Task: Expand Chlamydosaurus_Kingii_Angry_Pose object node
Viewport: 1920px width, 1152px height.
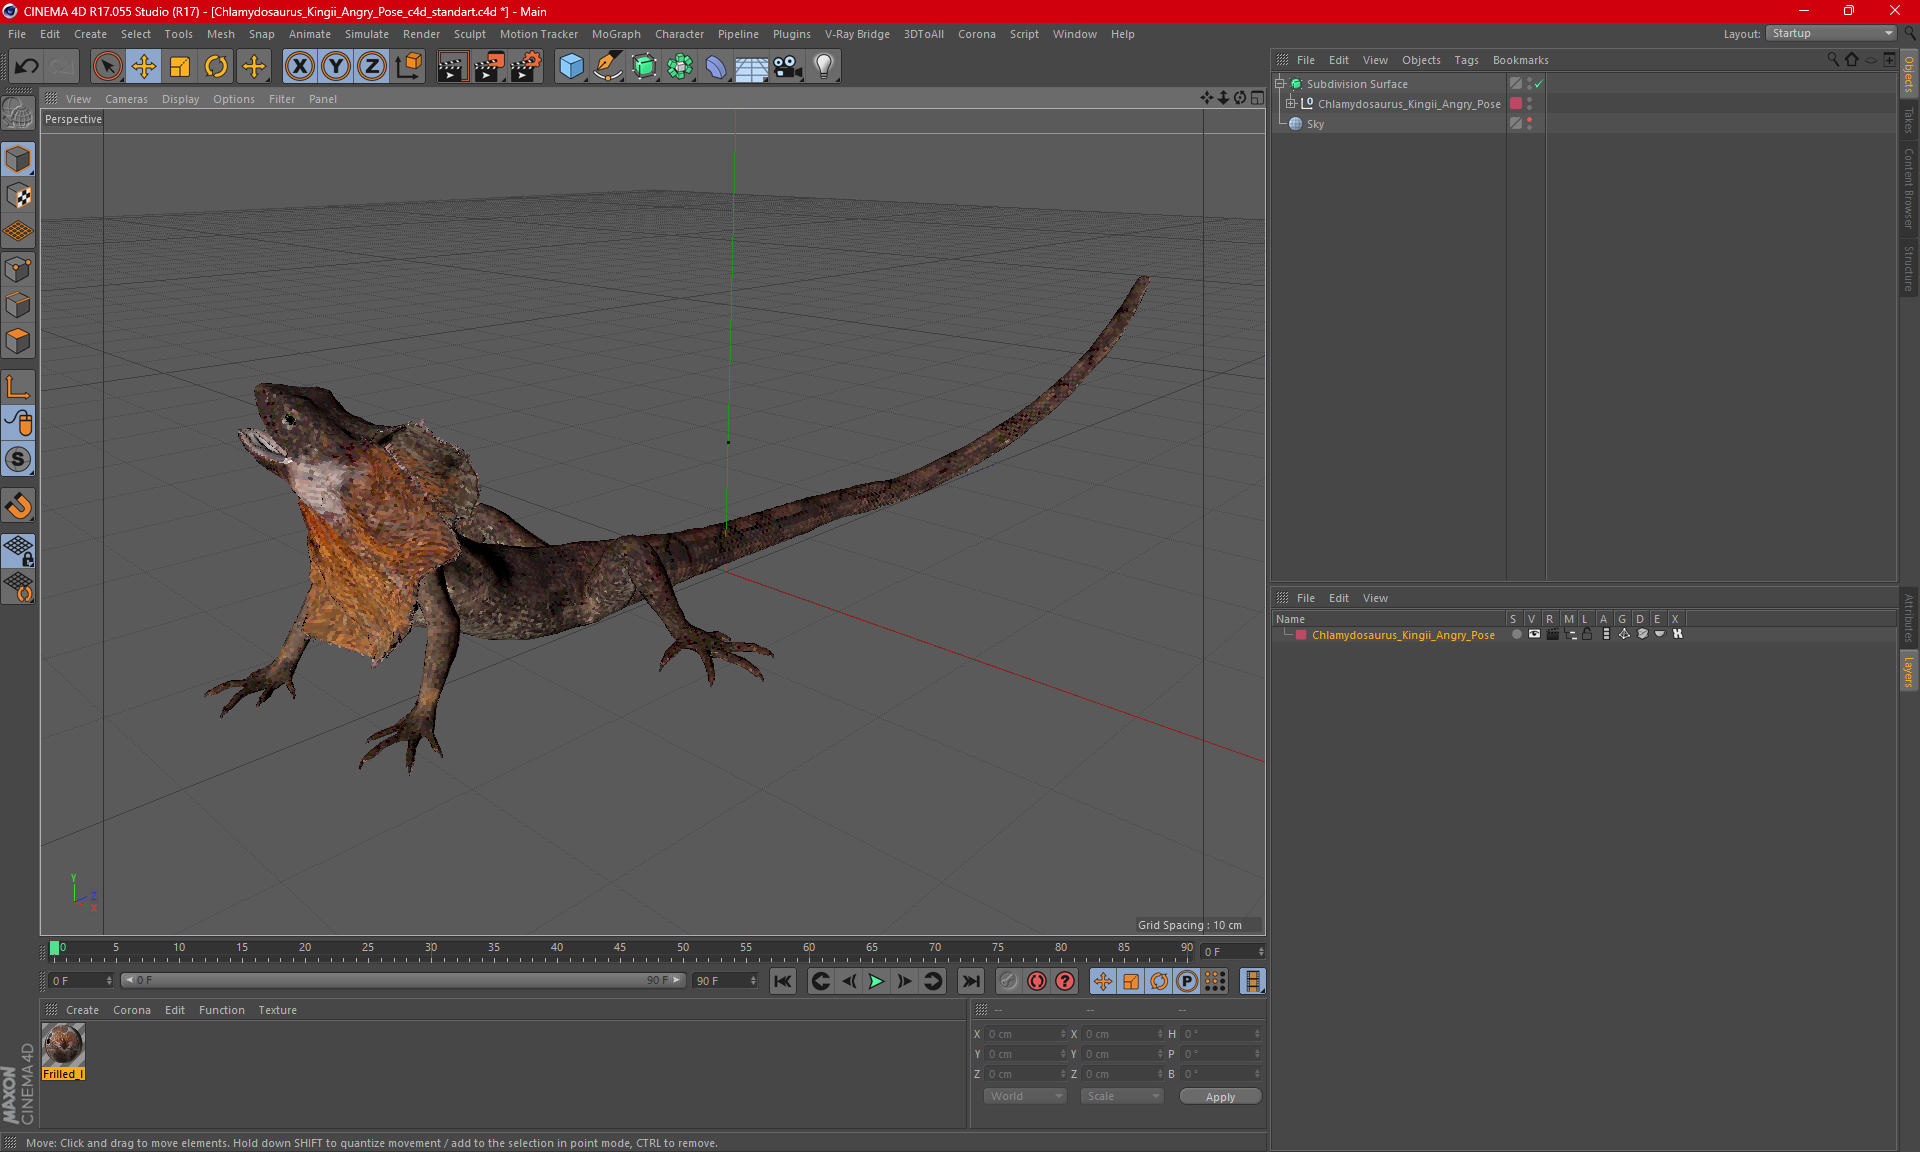Action: (1291, 103)
